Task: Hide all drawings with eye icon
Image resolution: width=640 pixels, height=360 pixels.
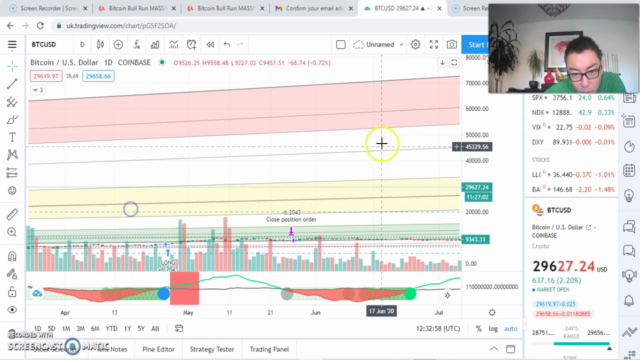Action: pyautogui.click(x=12, y=310)
